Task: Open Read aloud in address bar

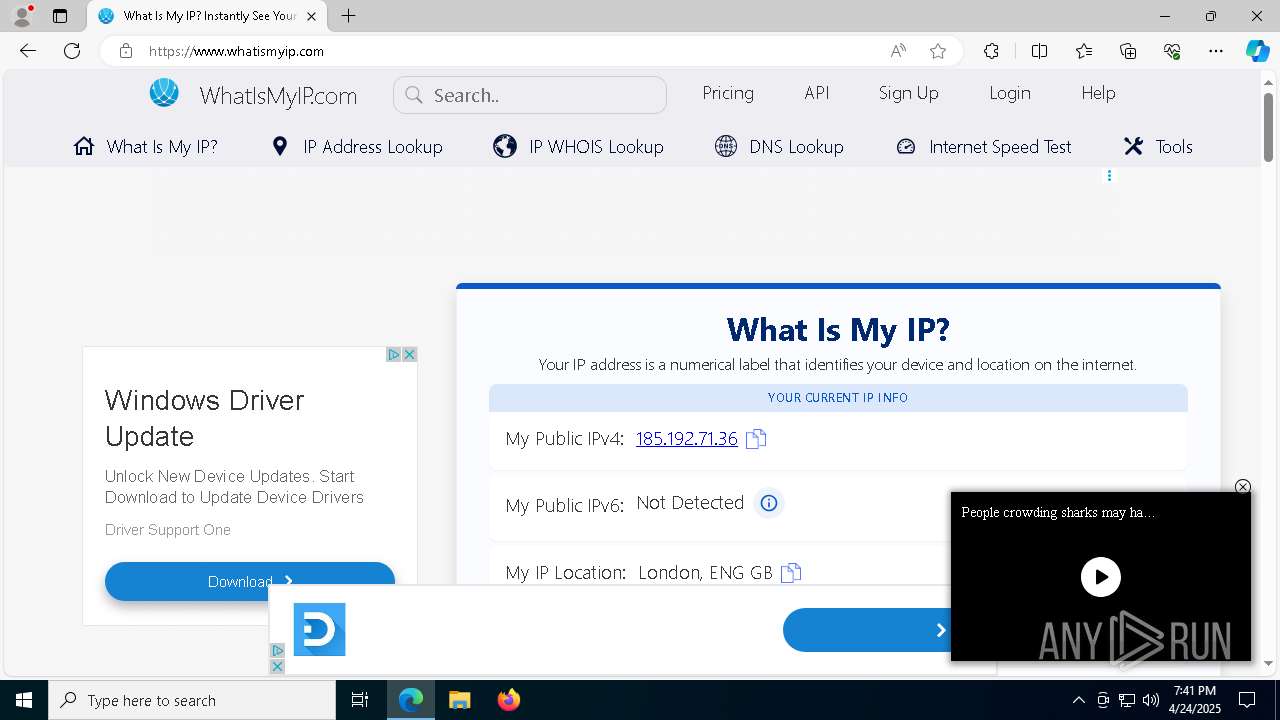Action: pyautogui.click(x=898, y=51)
